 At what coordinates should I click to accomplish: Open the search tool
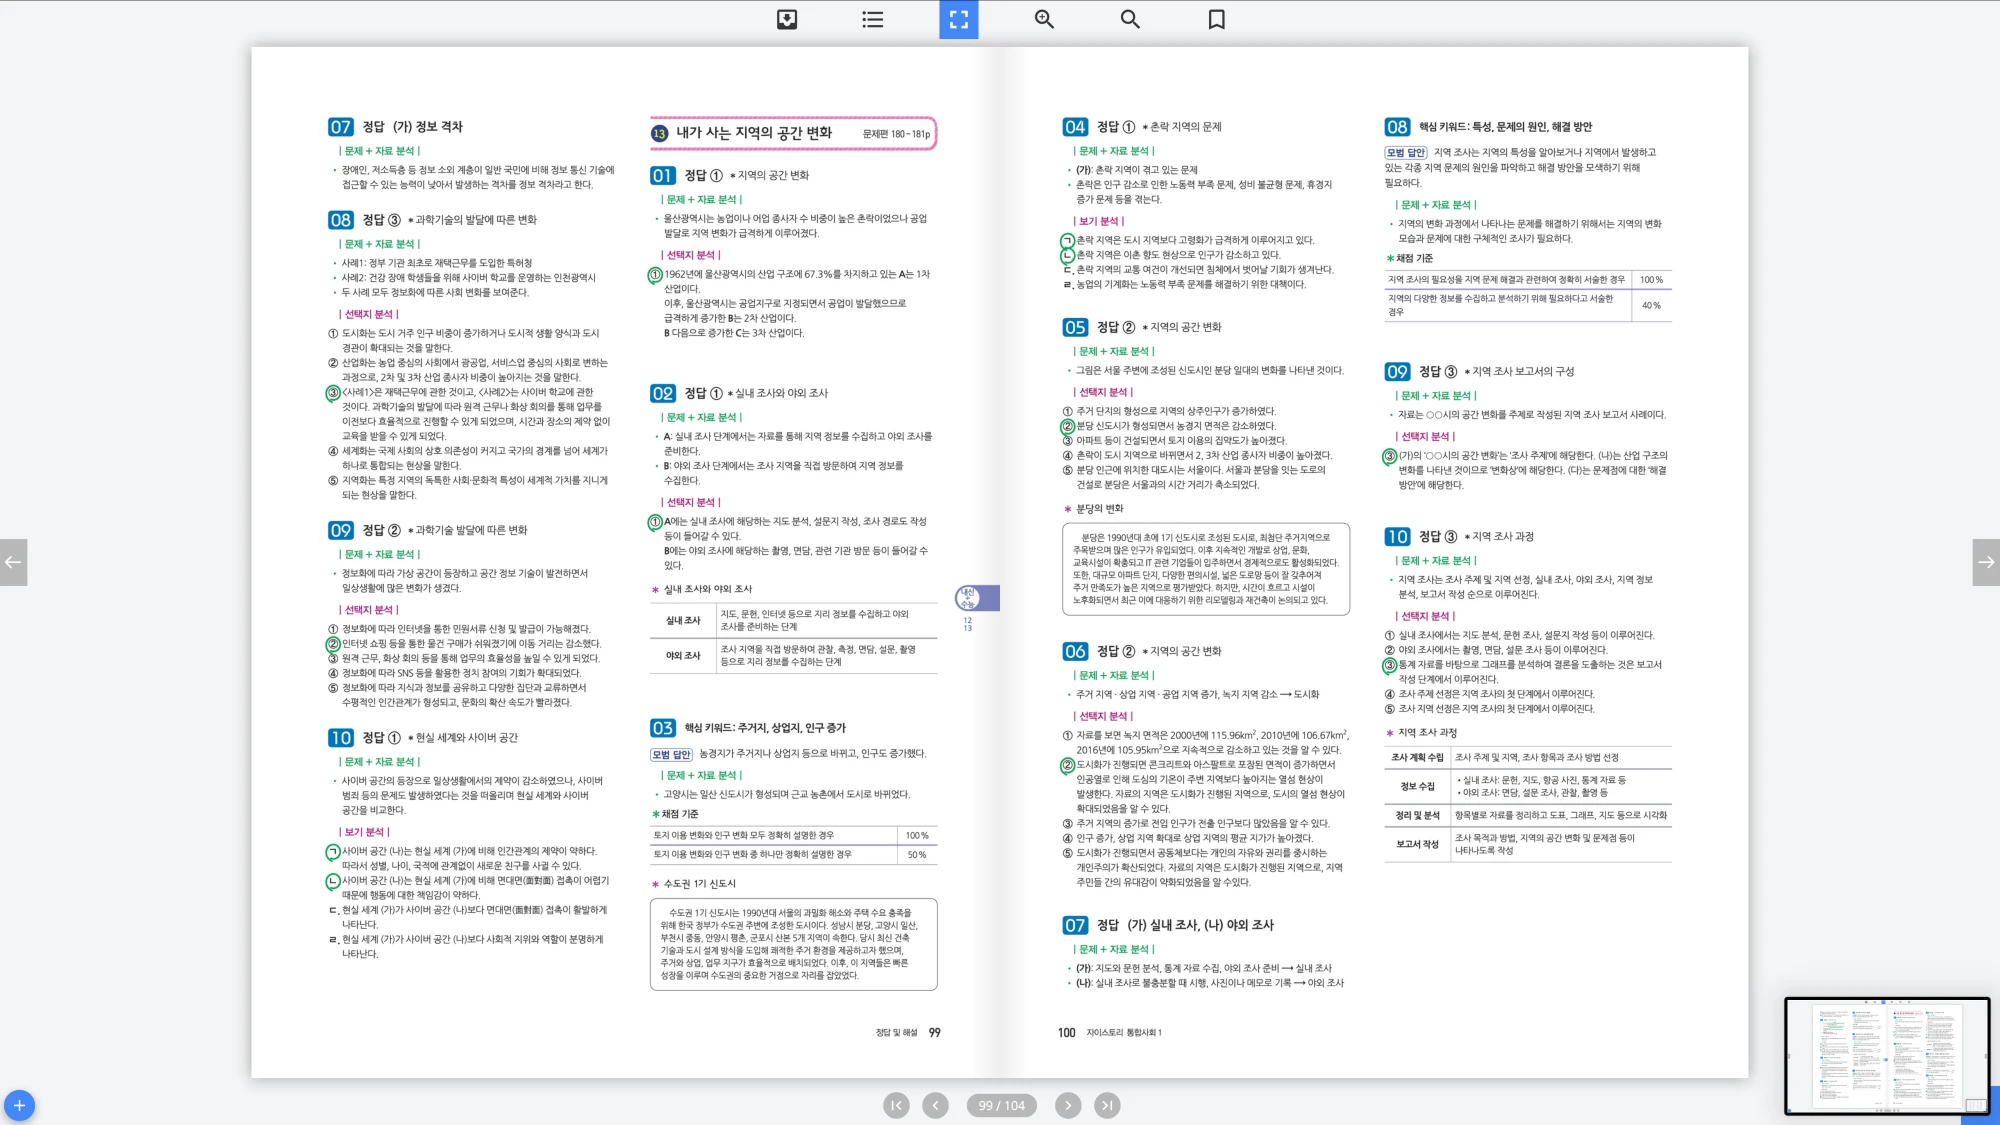(1130, 19)
